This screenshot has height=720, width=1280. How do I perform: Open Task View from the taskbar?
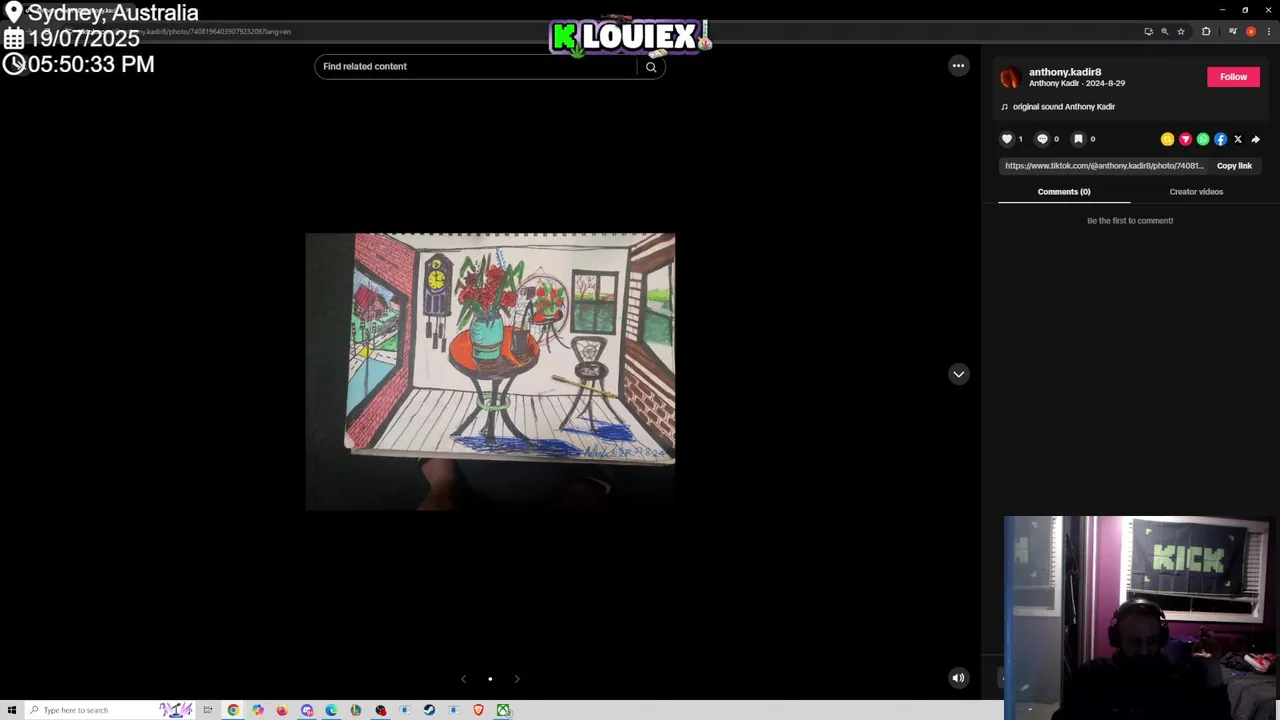tap(208, 710)
